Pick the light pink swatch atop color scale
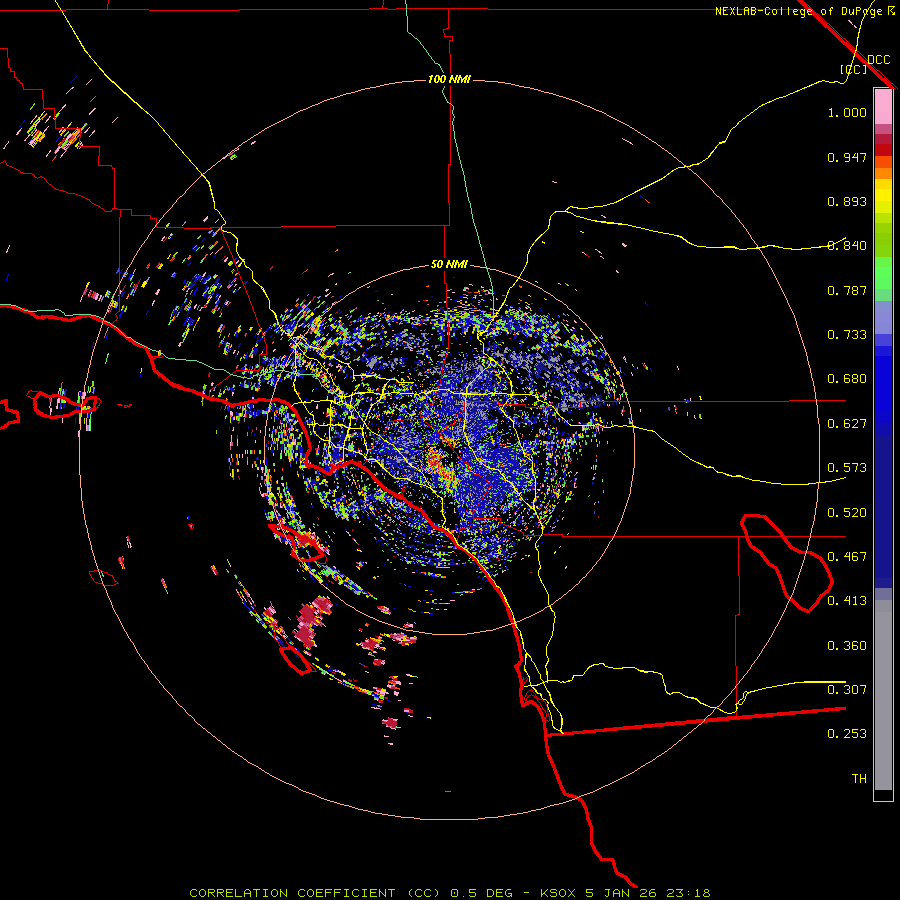This screenshot has height=900, width=900. click(883, 106)
